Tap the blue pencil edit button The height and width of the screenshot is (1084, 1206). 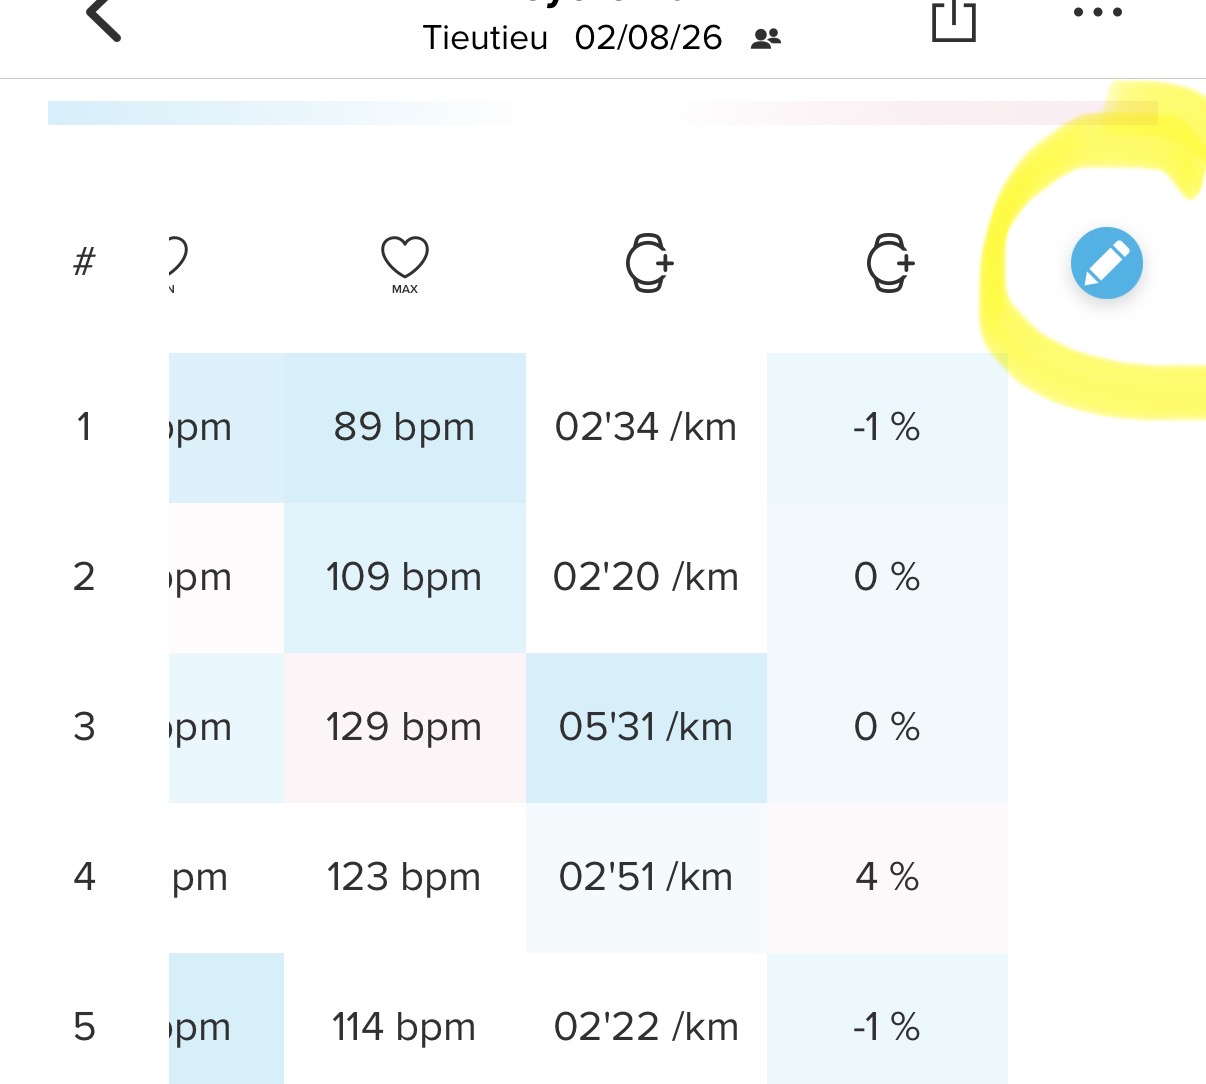[1106, 263]
